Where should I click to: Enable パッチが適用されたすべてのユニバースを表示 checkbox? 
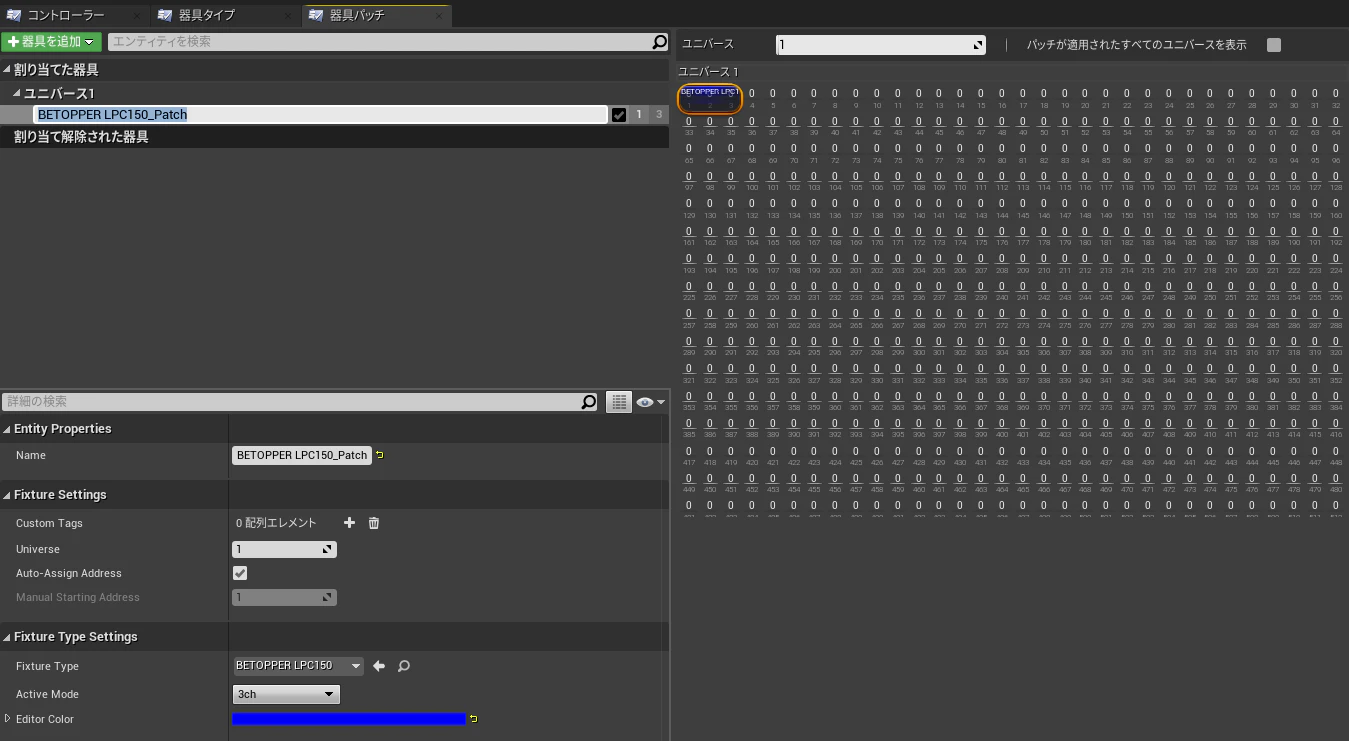pos(1273,45)
